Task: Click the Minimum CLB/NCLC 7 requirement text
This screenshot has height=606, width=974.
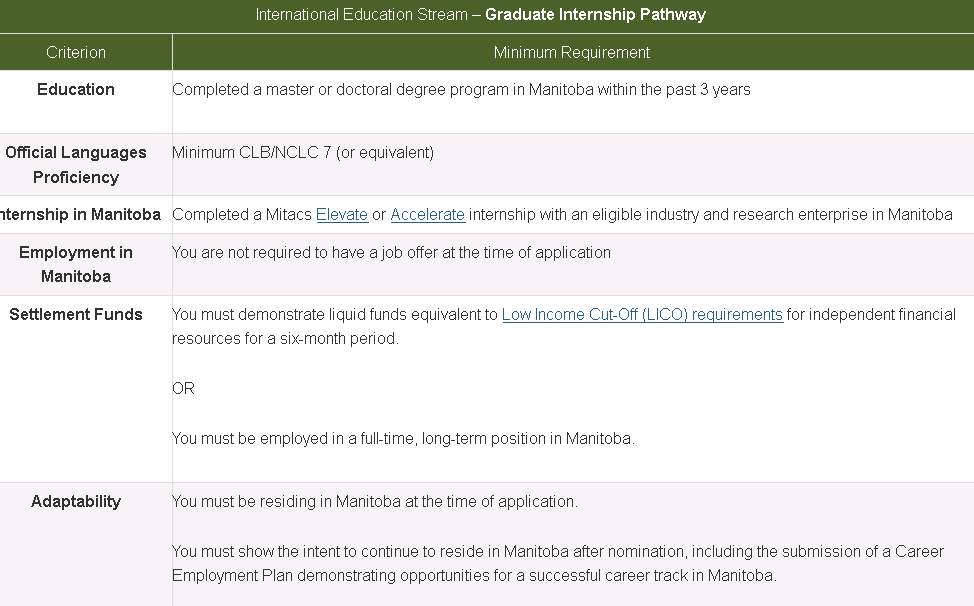Action: [303, 153]
